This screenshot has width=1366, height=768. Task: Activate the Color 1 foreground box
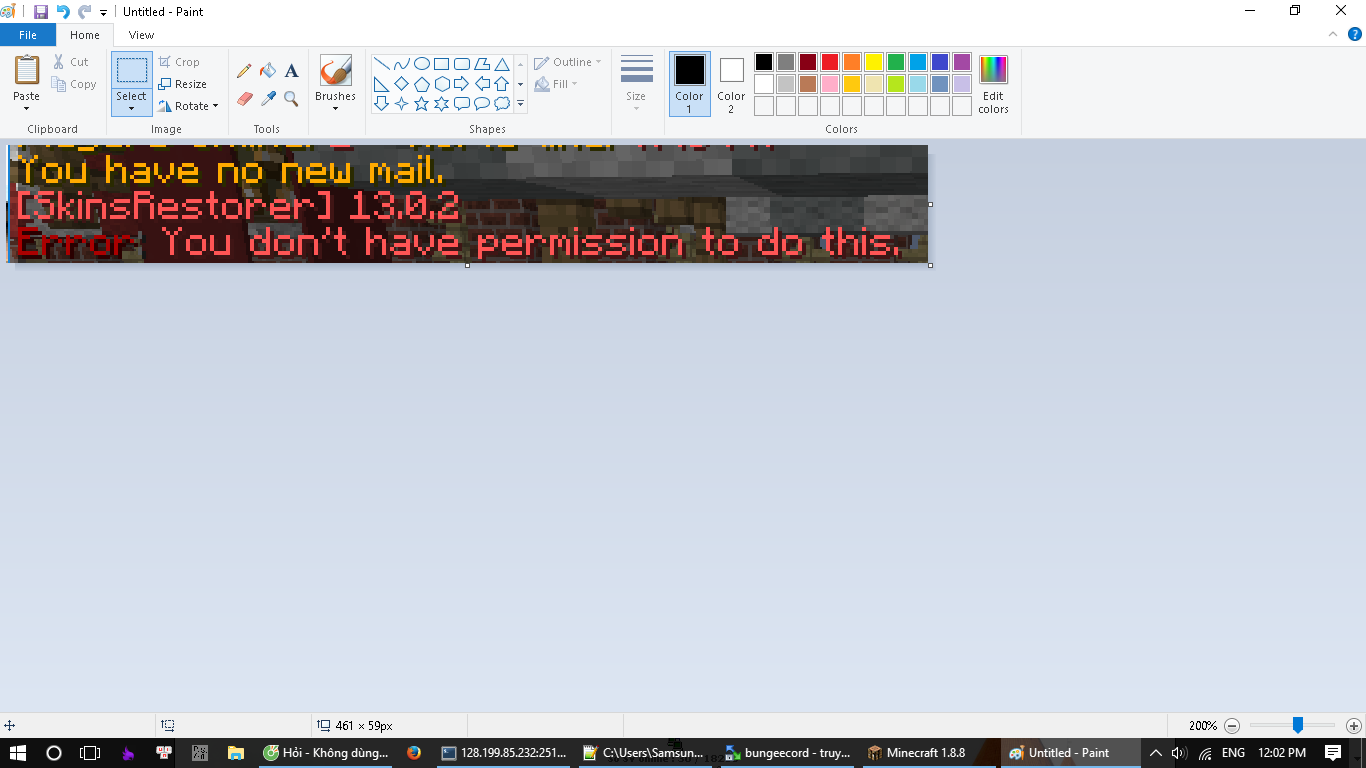pos(689,84)
